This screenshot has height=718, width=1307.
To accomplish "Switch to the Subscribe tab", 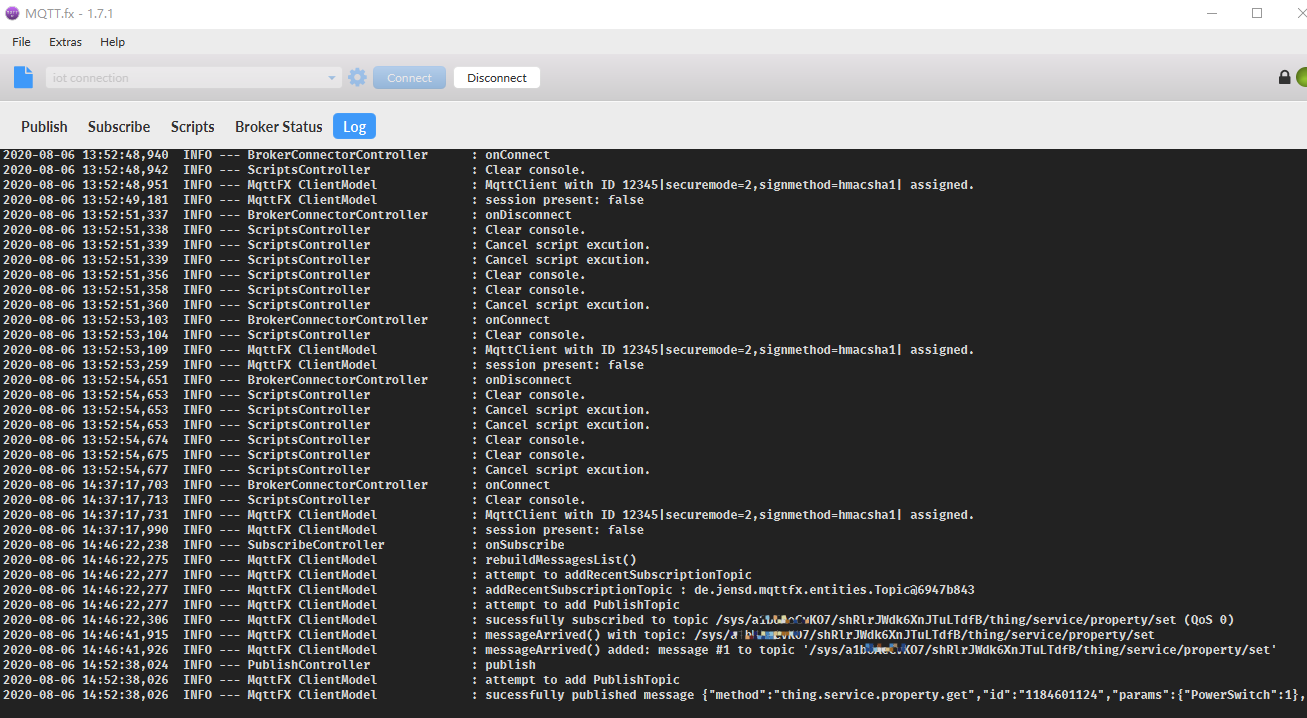I will pyautogui.click(x=119, y=126).
